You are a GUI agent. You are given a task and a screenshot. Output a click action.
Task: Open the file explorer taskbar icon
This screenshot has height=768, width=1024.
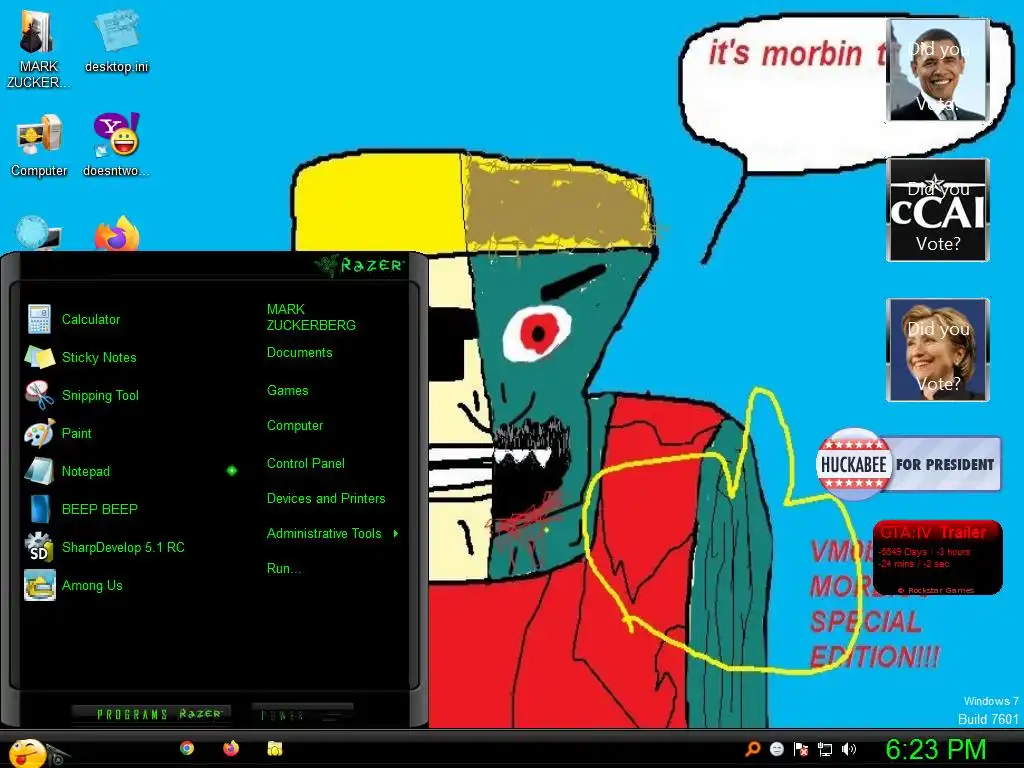coord(274,748)
